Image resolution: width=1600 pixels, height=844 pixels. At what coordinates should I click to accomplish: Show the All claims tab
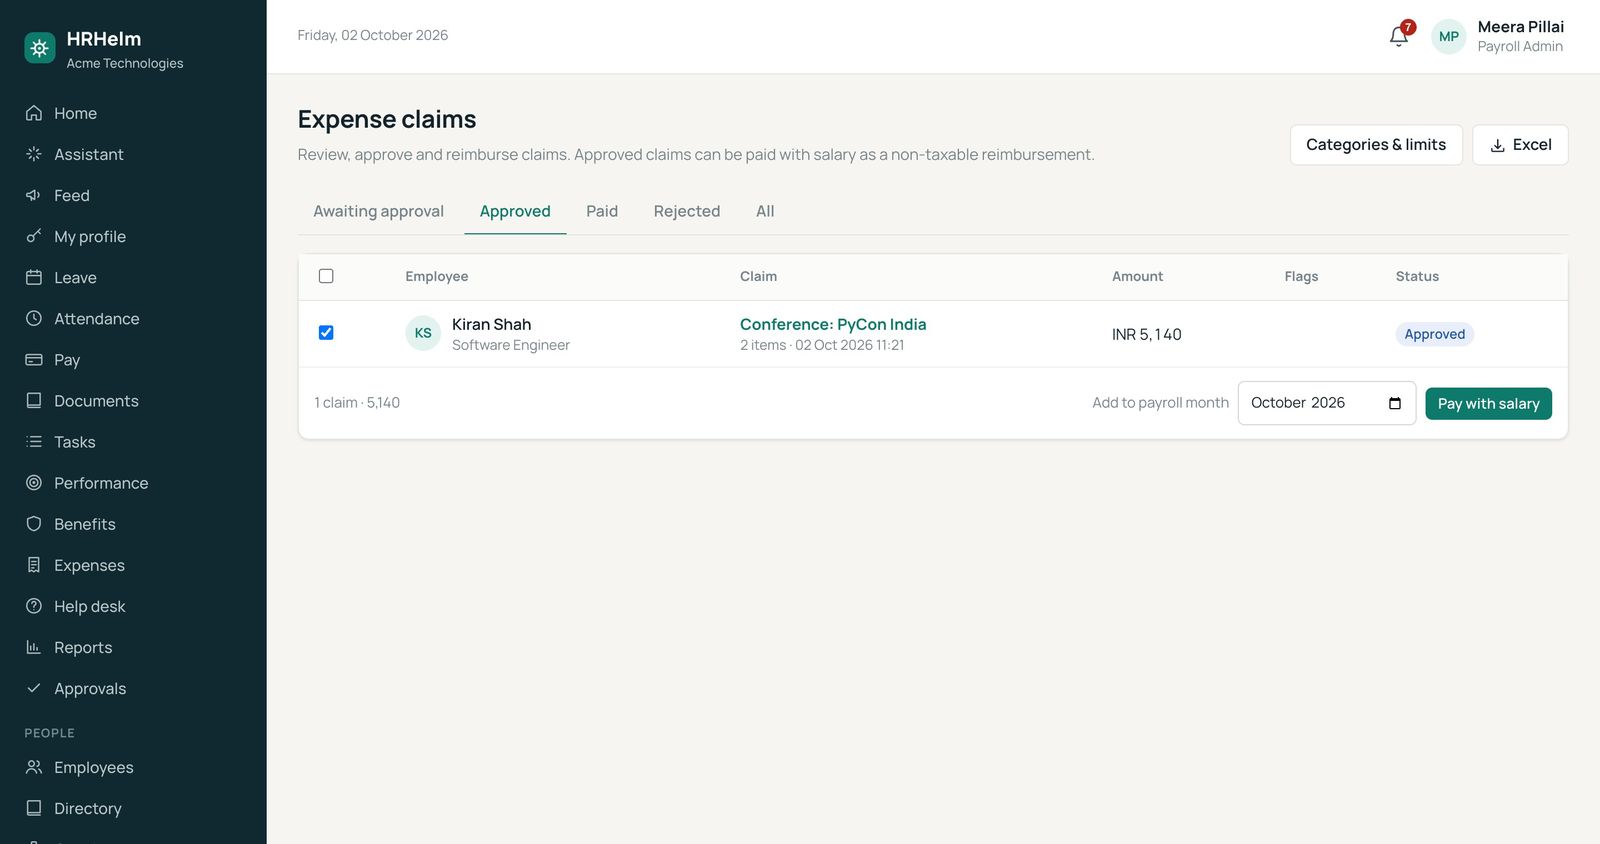(x=765, y=211)
